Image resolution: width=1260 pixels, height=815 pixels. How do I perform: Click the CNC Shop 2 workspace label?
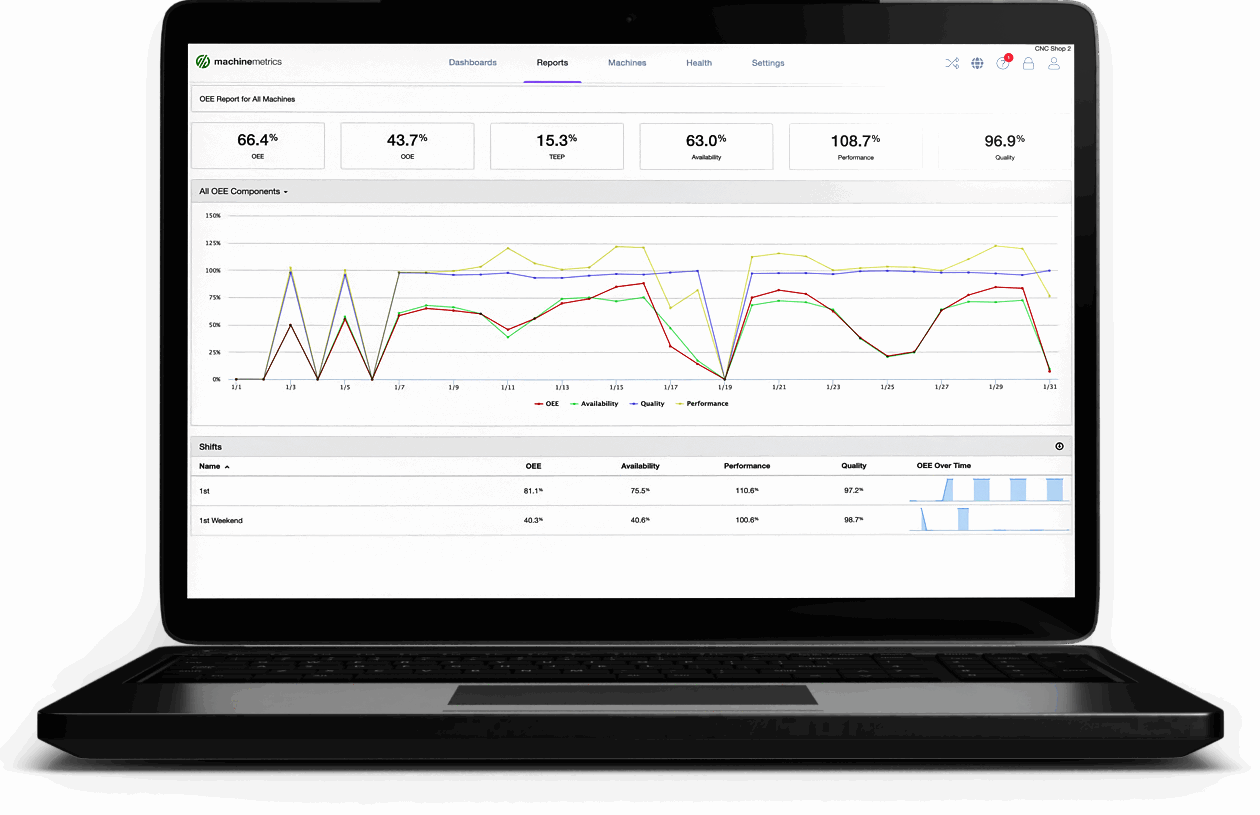click(x=1054, y=47)
